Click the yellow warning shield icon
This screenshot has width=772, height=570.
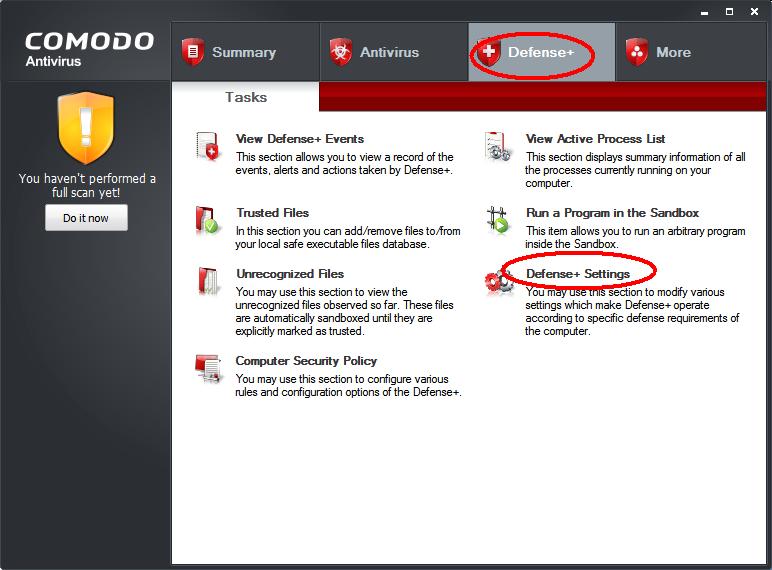pos(86,129)
